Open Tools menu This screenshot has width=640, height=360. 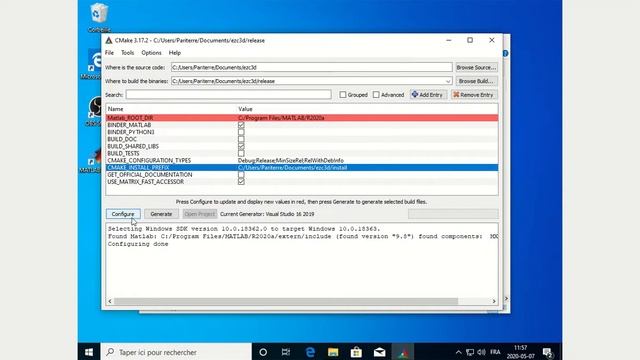[x=127, y=53]
